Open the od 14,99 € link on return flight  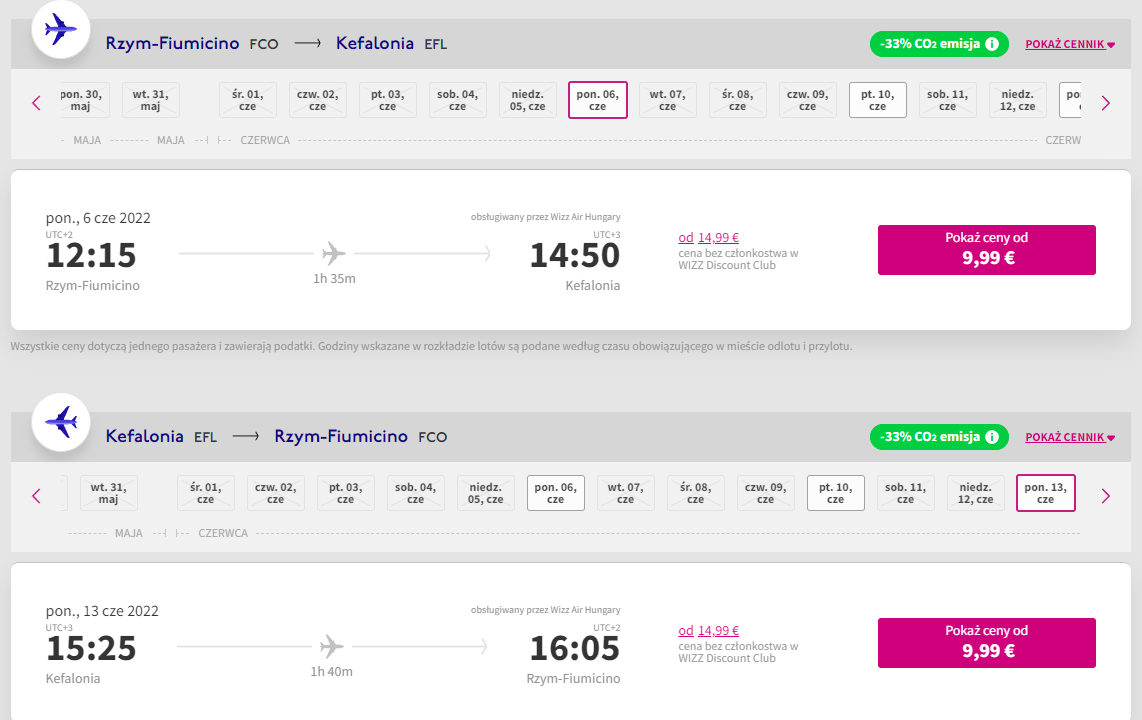pyautogui.click(x=709, y=630)
